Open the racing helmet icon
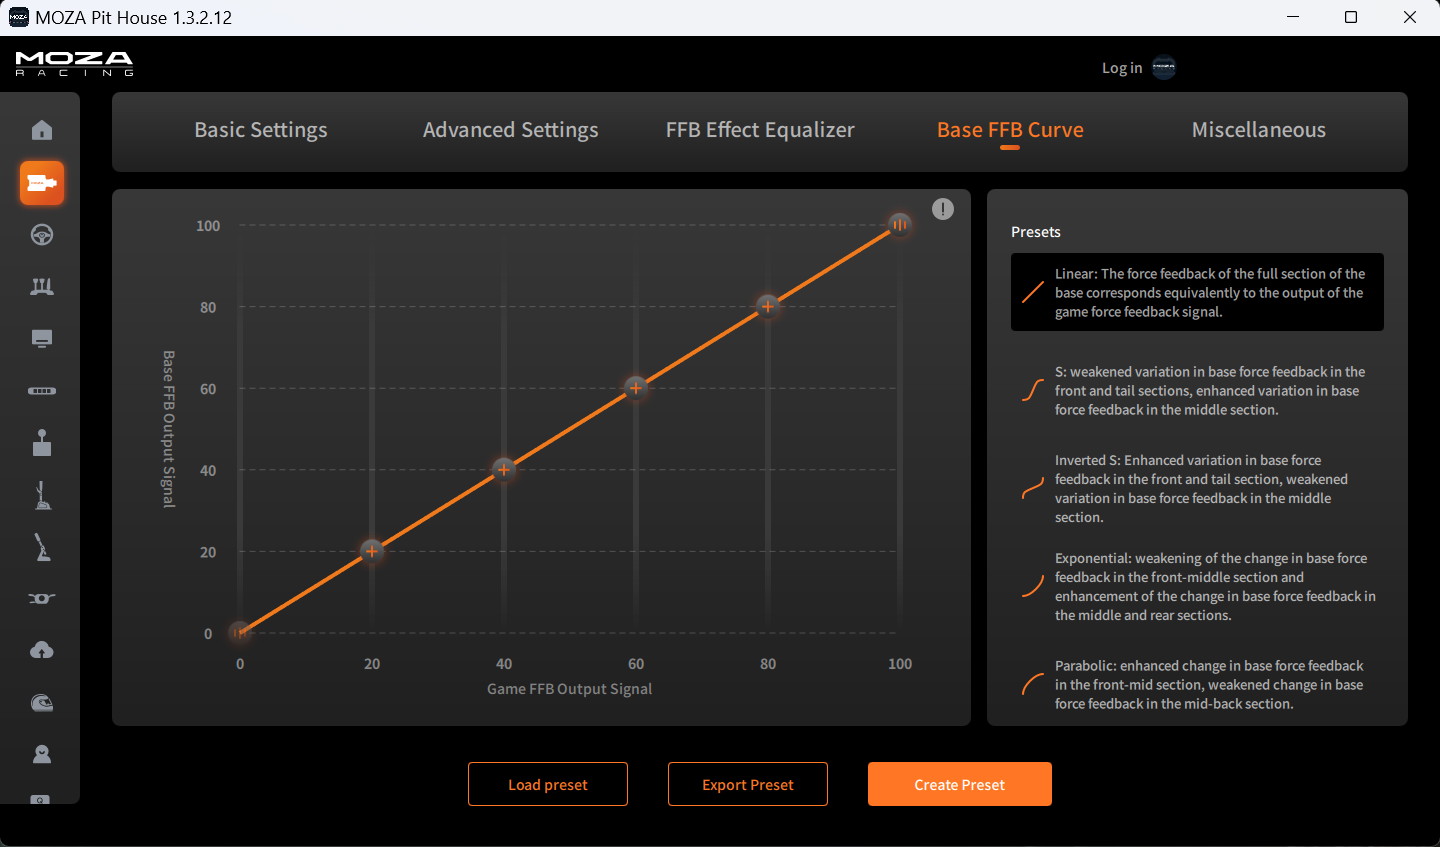 [x=42, y=703]
